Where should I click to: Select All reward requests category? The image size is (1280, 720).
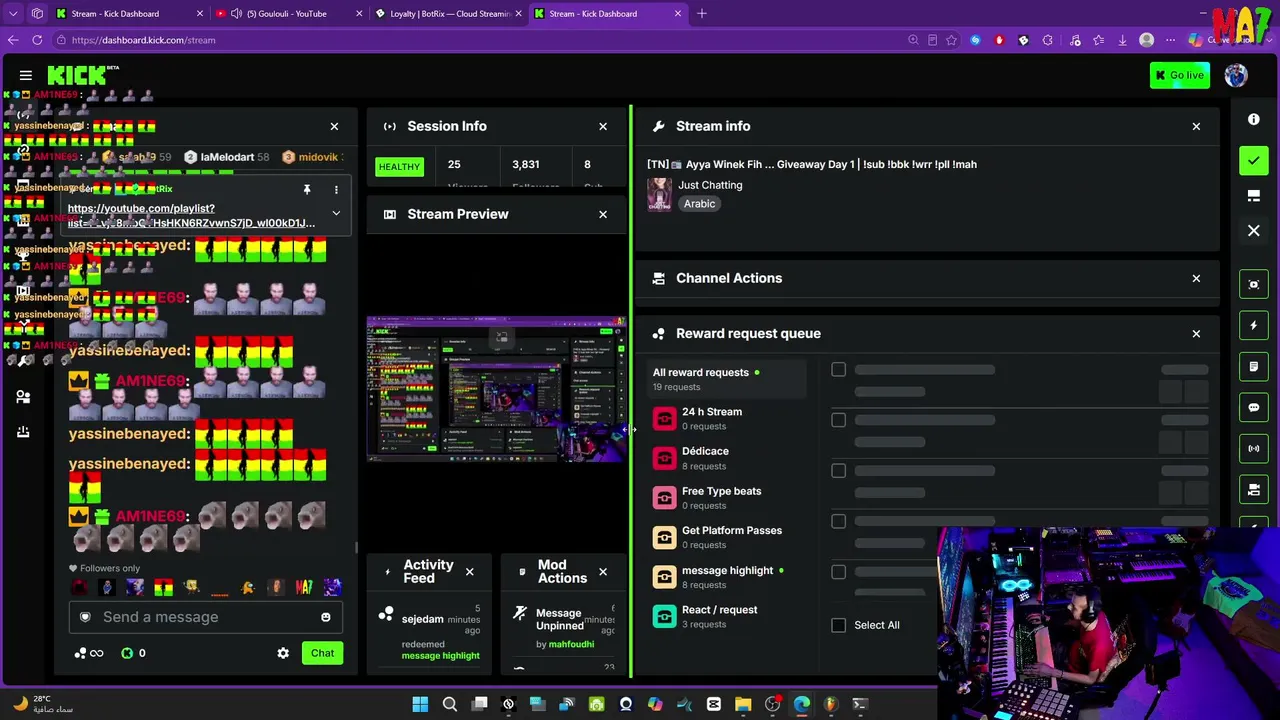tap(726, 379)
